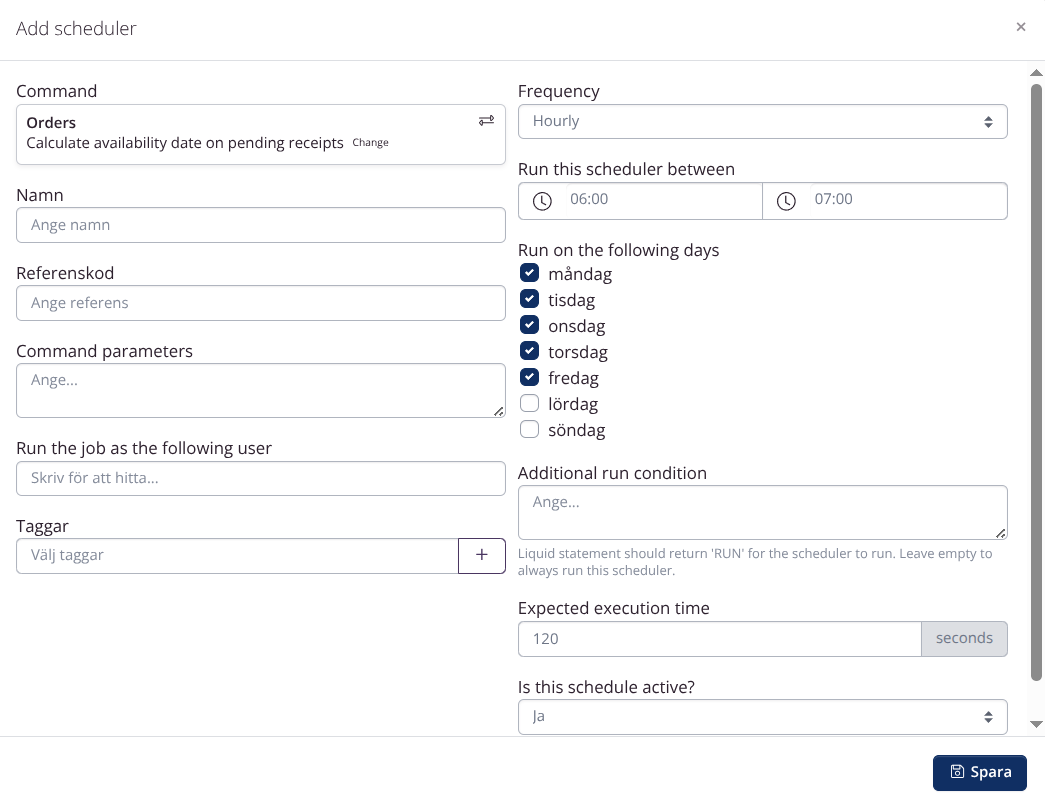Click the scrollbar up arrow
Image resolution: width=1045 pixels, height=804 pixels.
(x=1036, y=73)
